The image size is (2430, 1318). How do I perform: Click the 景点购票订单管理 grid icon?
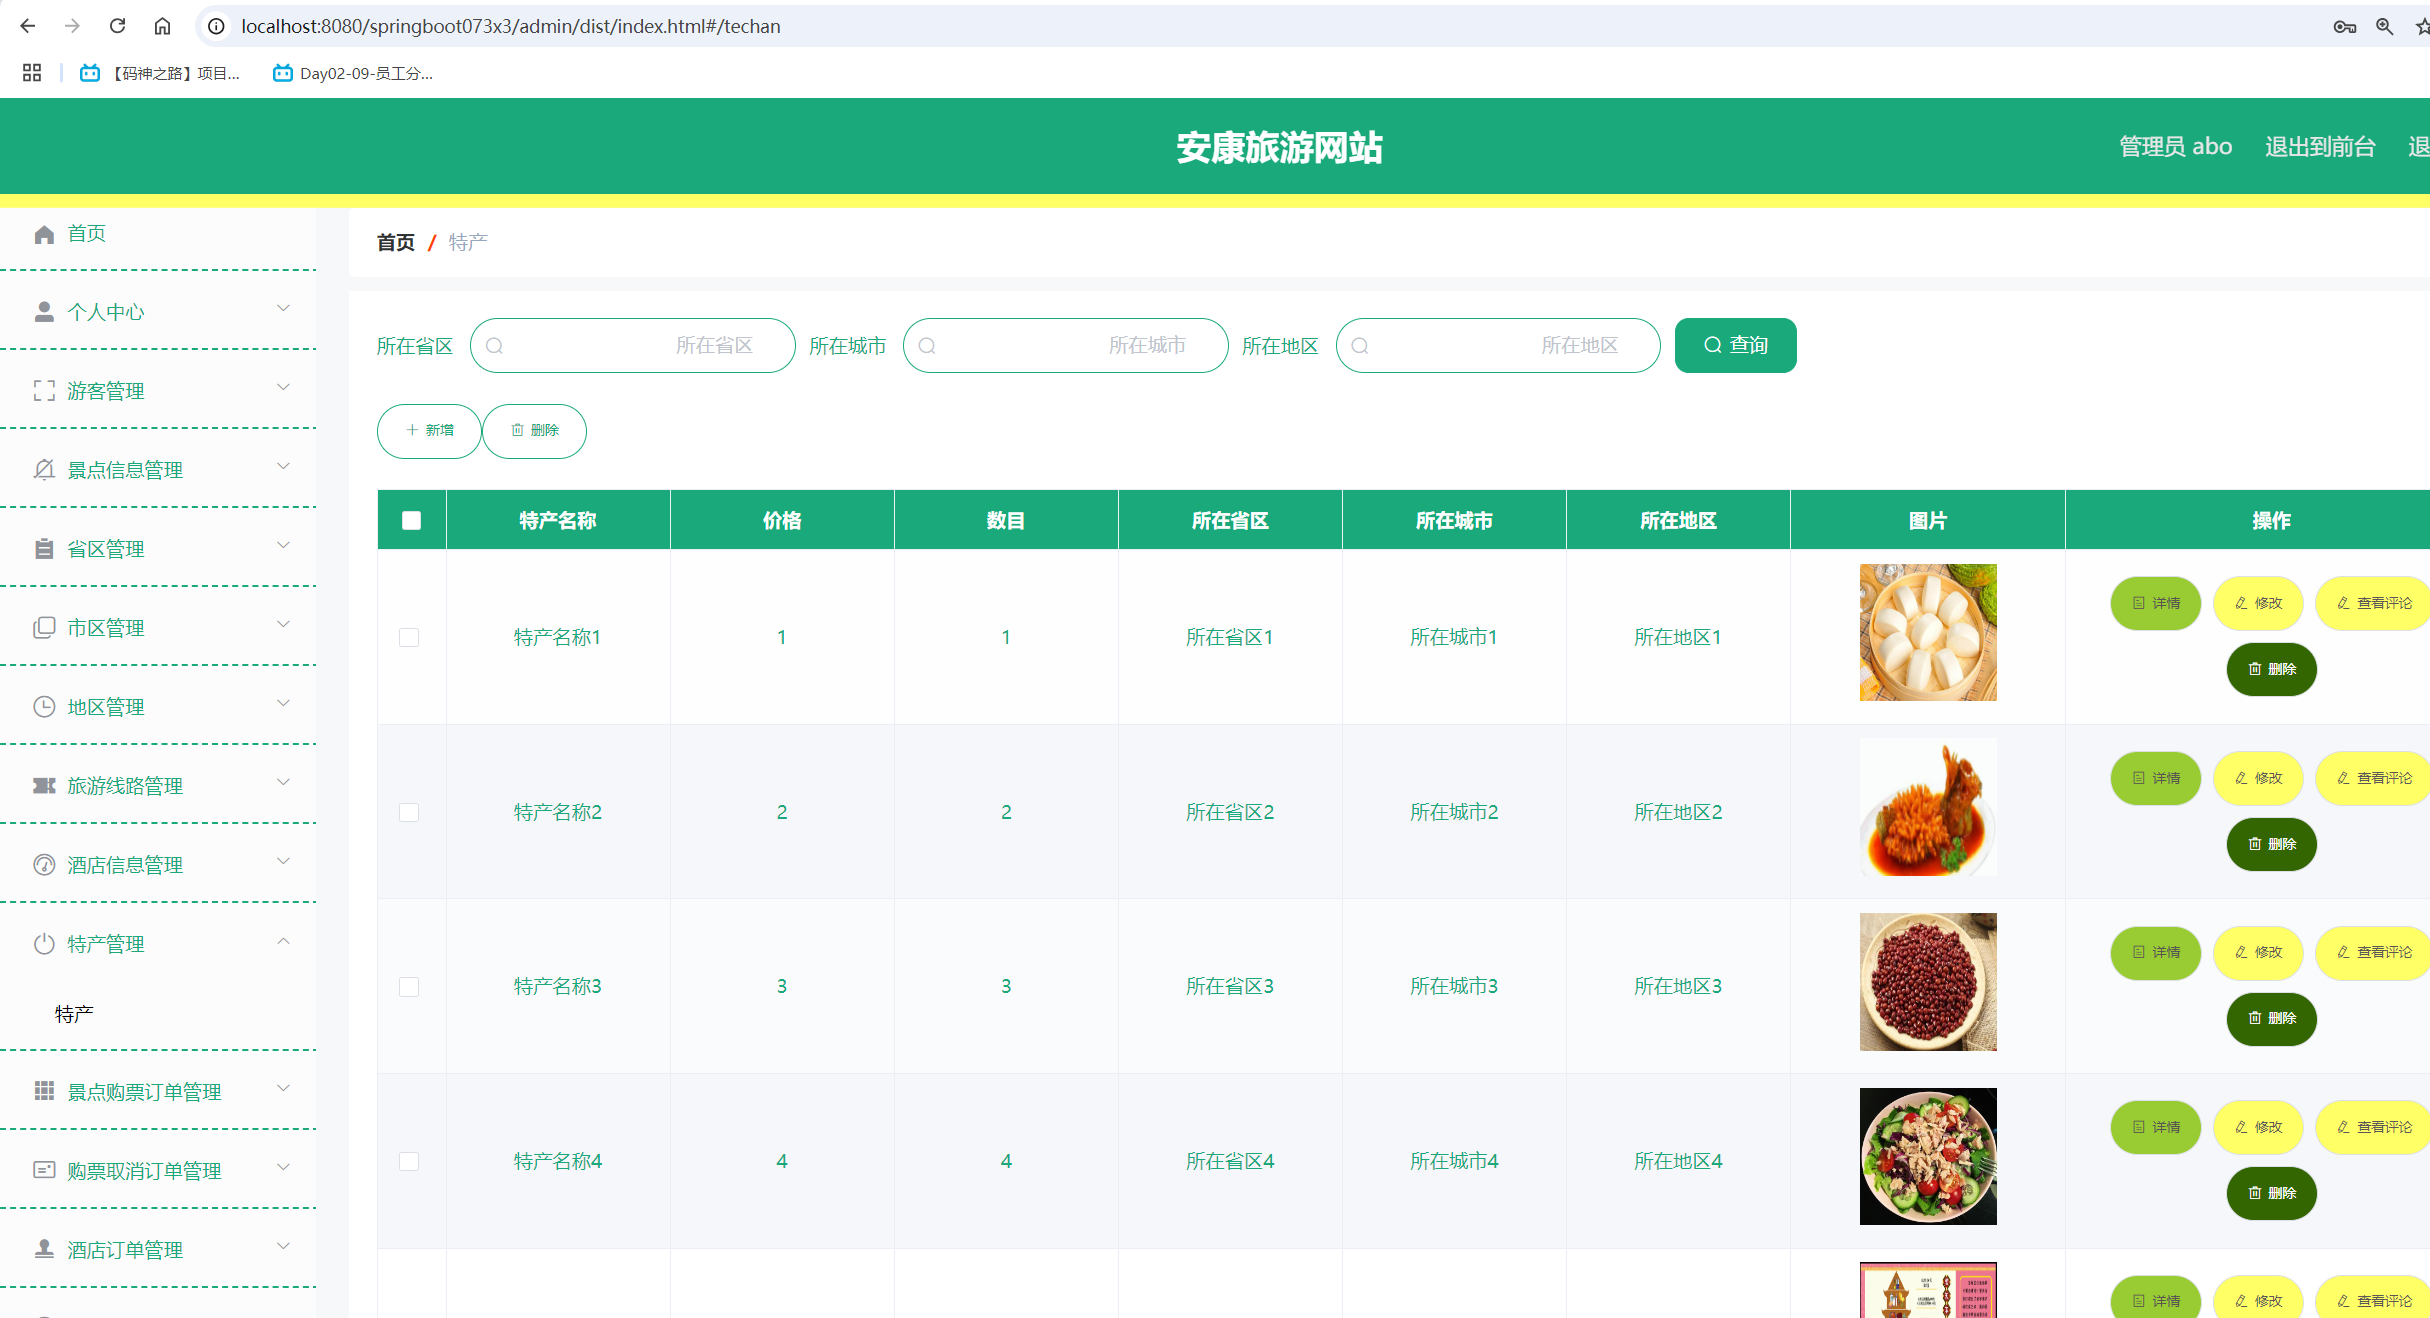coord(44,1091)
